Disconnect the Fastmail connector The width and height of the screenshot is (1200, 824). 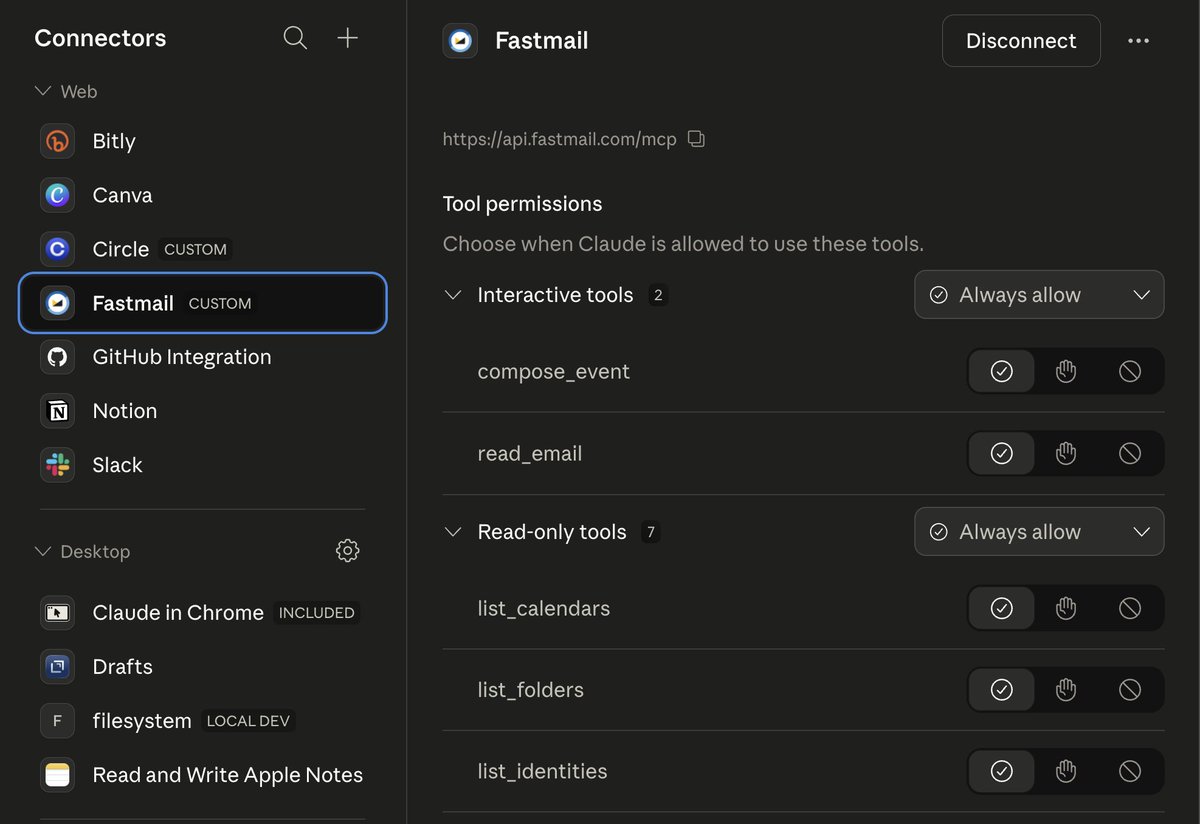pyautogui.click(x=1021, y=41)
